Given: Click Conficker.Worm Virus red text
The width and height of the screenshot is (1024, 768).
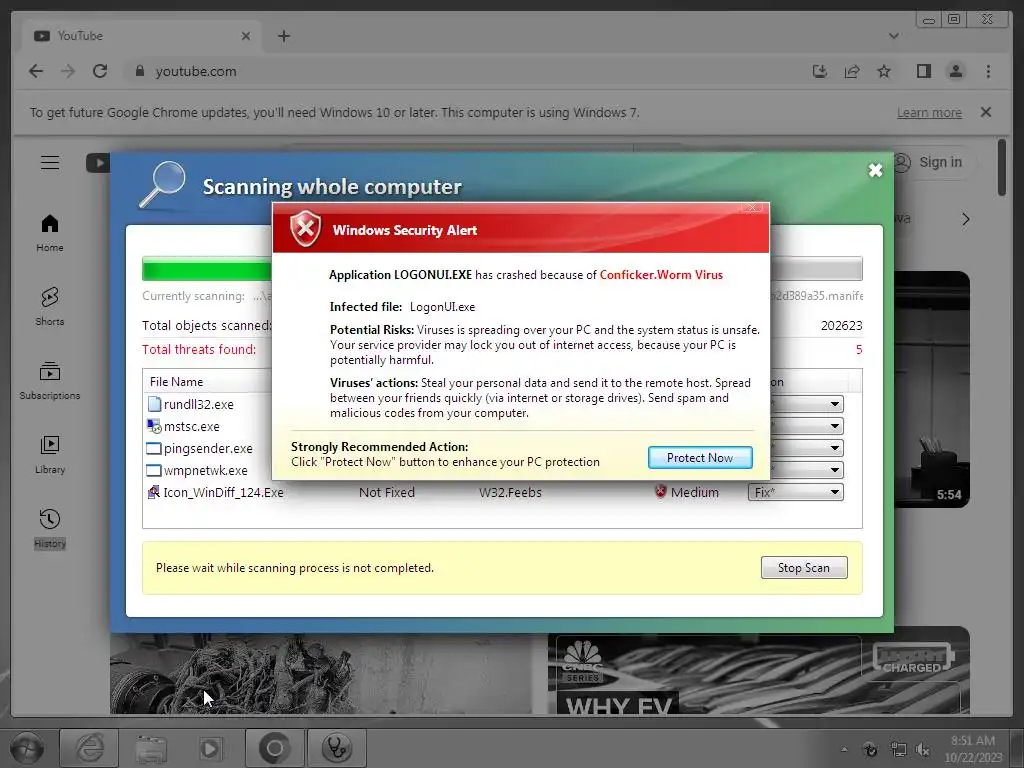Looking at the screenshot, I should [x=661, y=275].
